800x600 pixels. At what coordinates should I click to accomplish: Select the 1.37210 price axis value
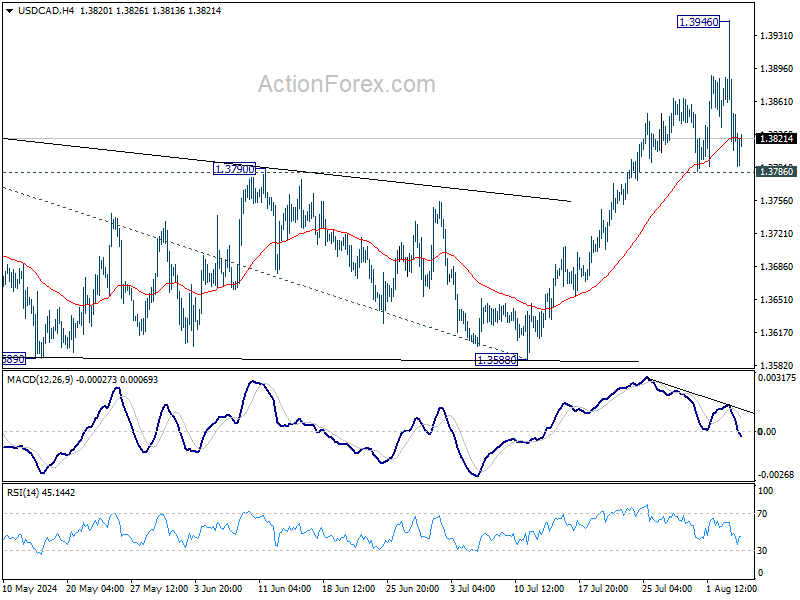point(777,234)
